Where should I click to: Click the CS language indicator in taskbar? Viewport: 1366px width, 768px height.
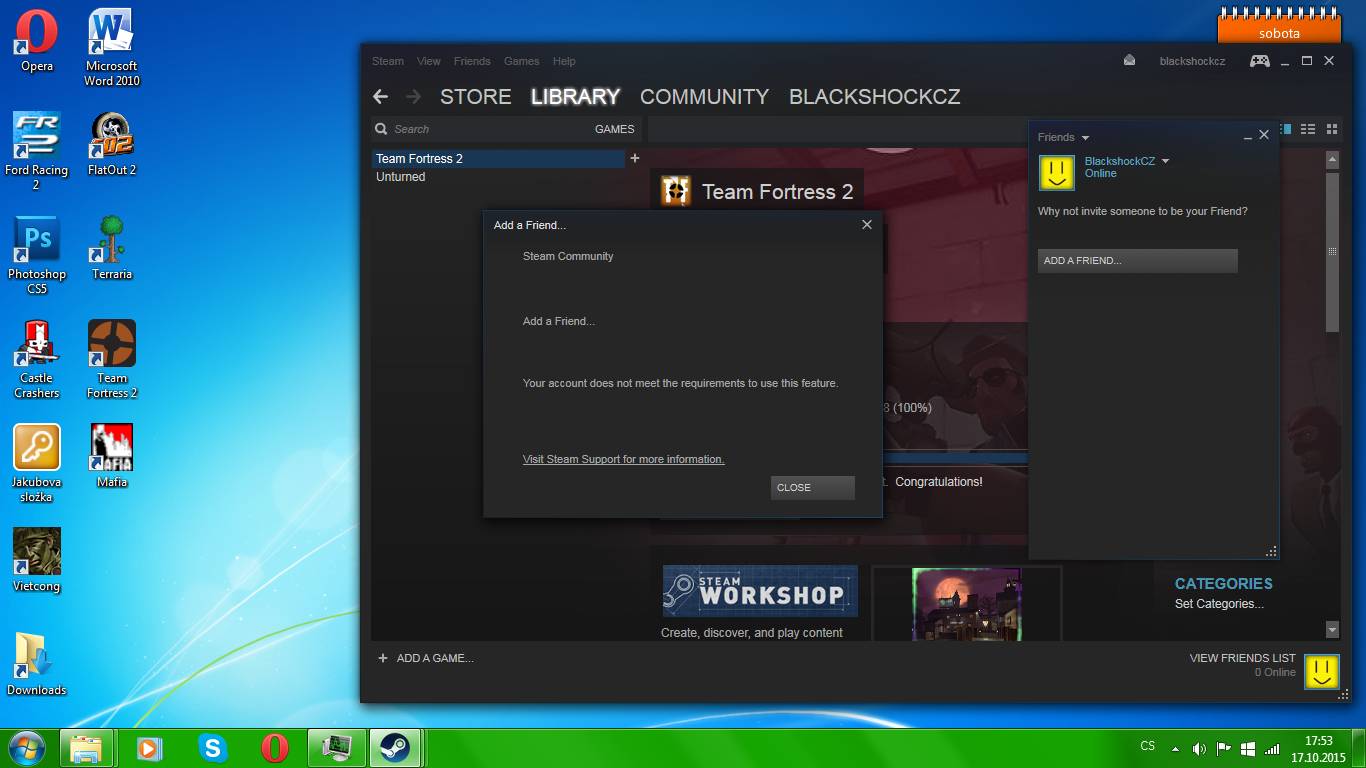[x=1148, y=746]
